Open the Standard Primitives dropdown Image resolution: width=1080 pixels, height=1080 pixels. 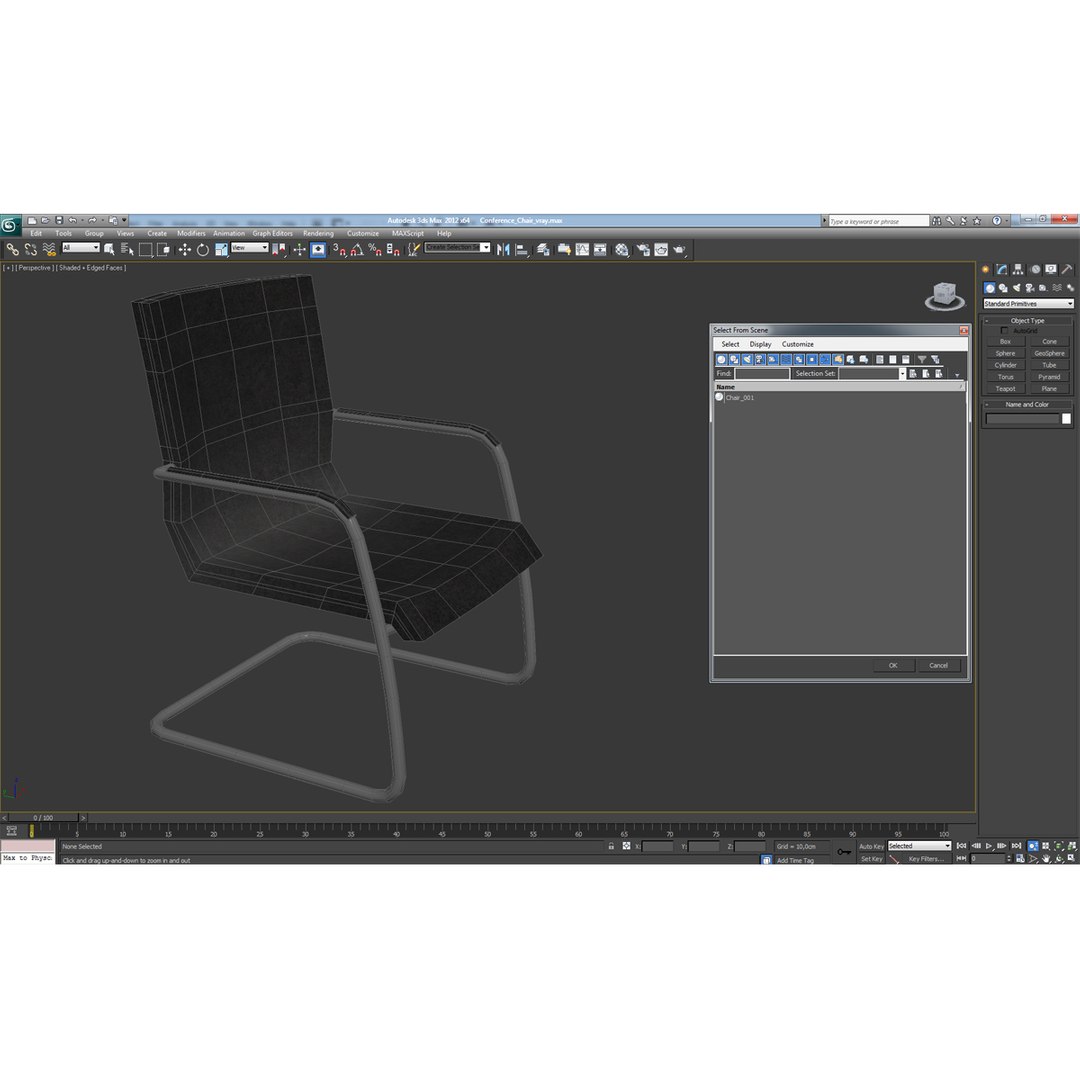1028,304
